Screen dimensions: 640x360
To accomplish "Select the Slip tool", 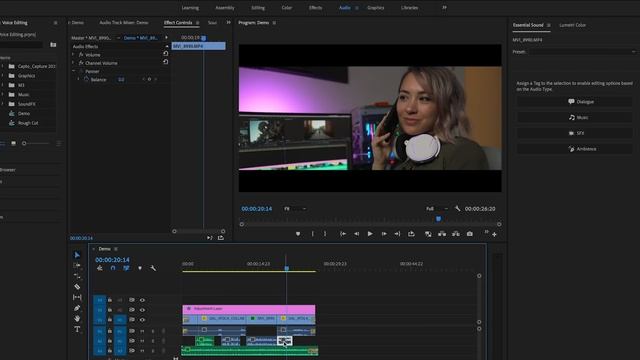I will [77, 297].
